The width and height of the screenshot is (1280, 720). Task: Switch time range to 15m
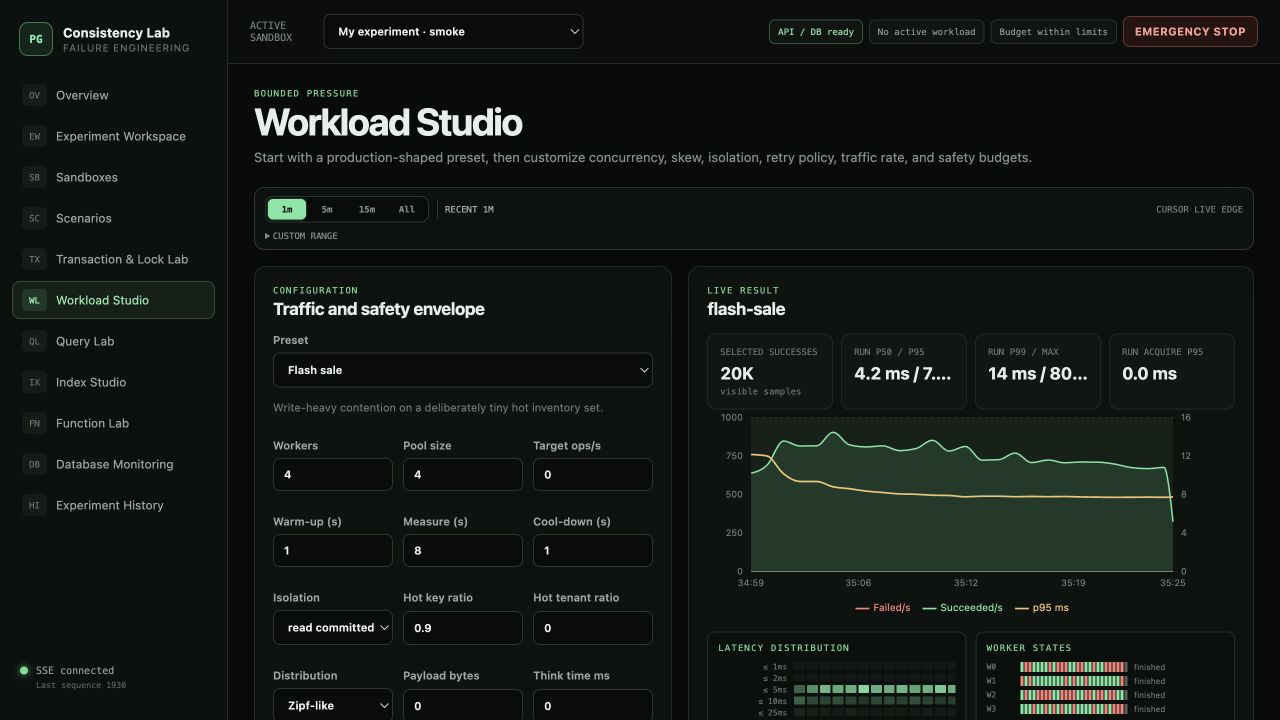tap(367, 209)
